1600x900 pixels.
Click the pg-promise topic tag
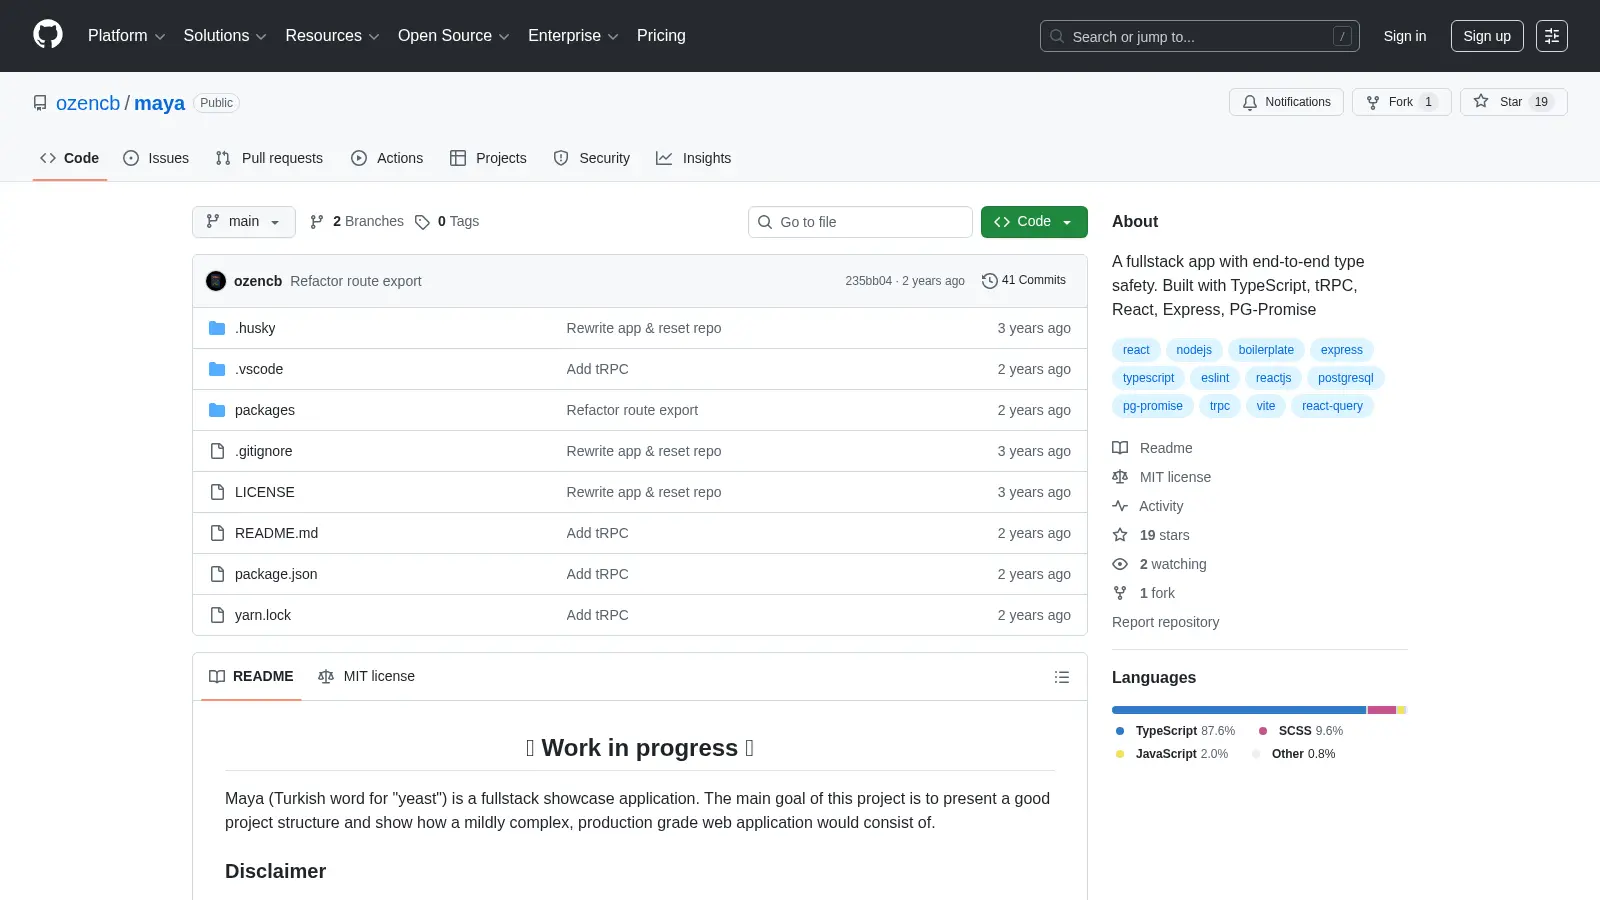1153,406
